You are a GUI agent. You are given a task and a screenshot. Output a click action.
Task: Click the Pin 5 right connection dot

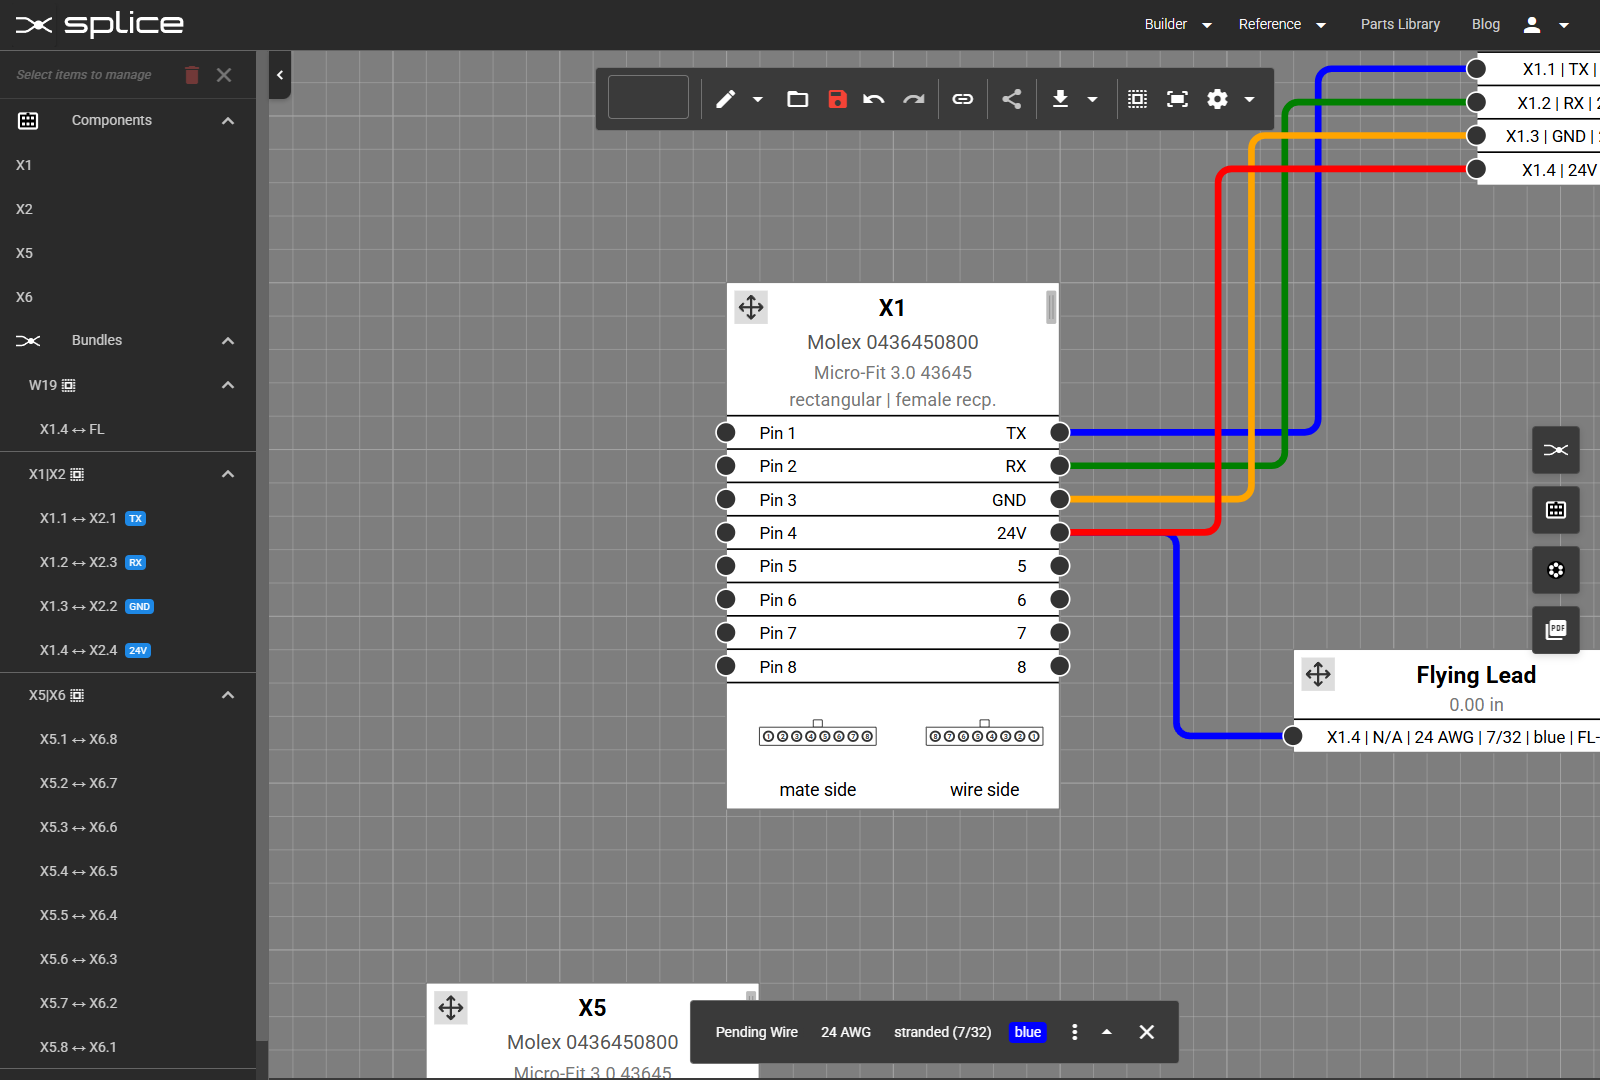click(x=1060, y=566)
